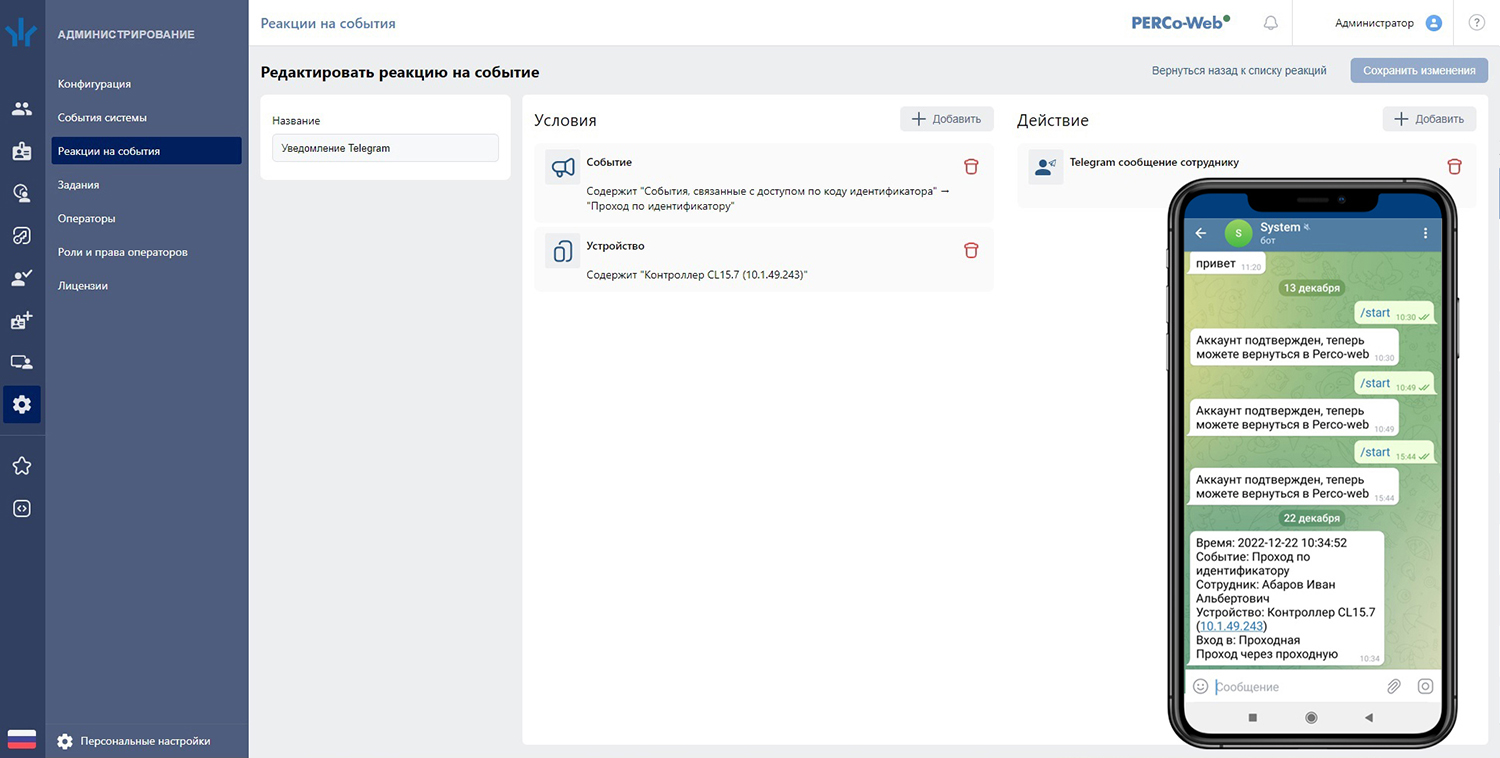Select Реакции на события menu item
1500x758 pixels.
click(x=147, y=151)
